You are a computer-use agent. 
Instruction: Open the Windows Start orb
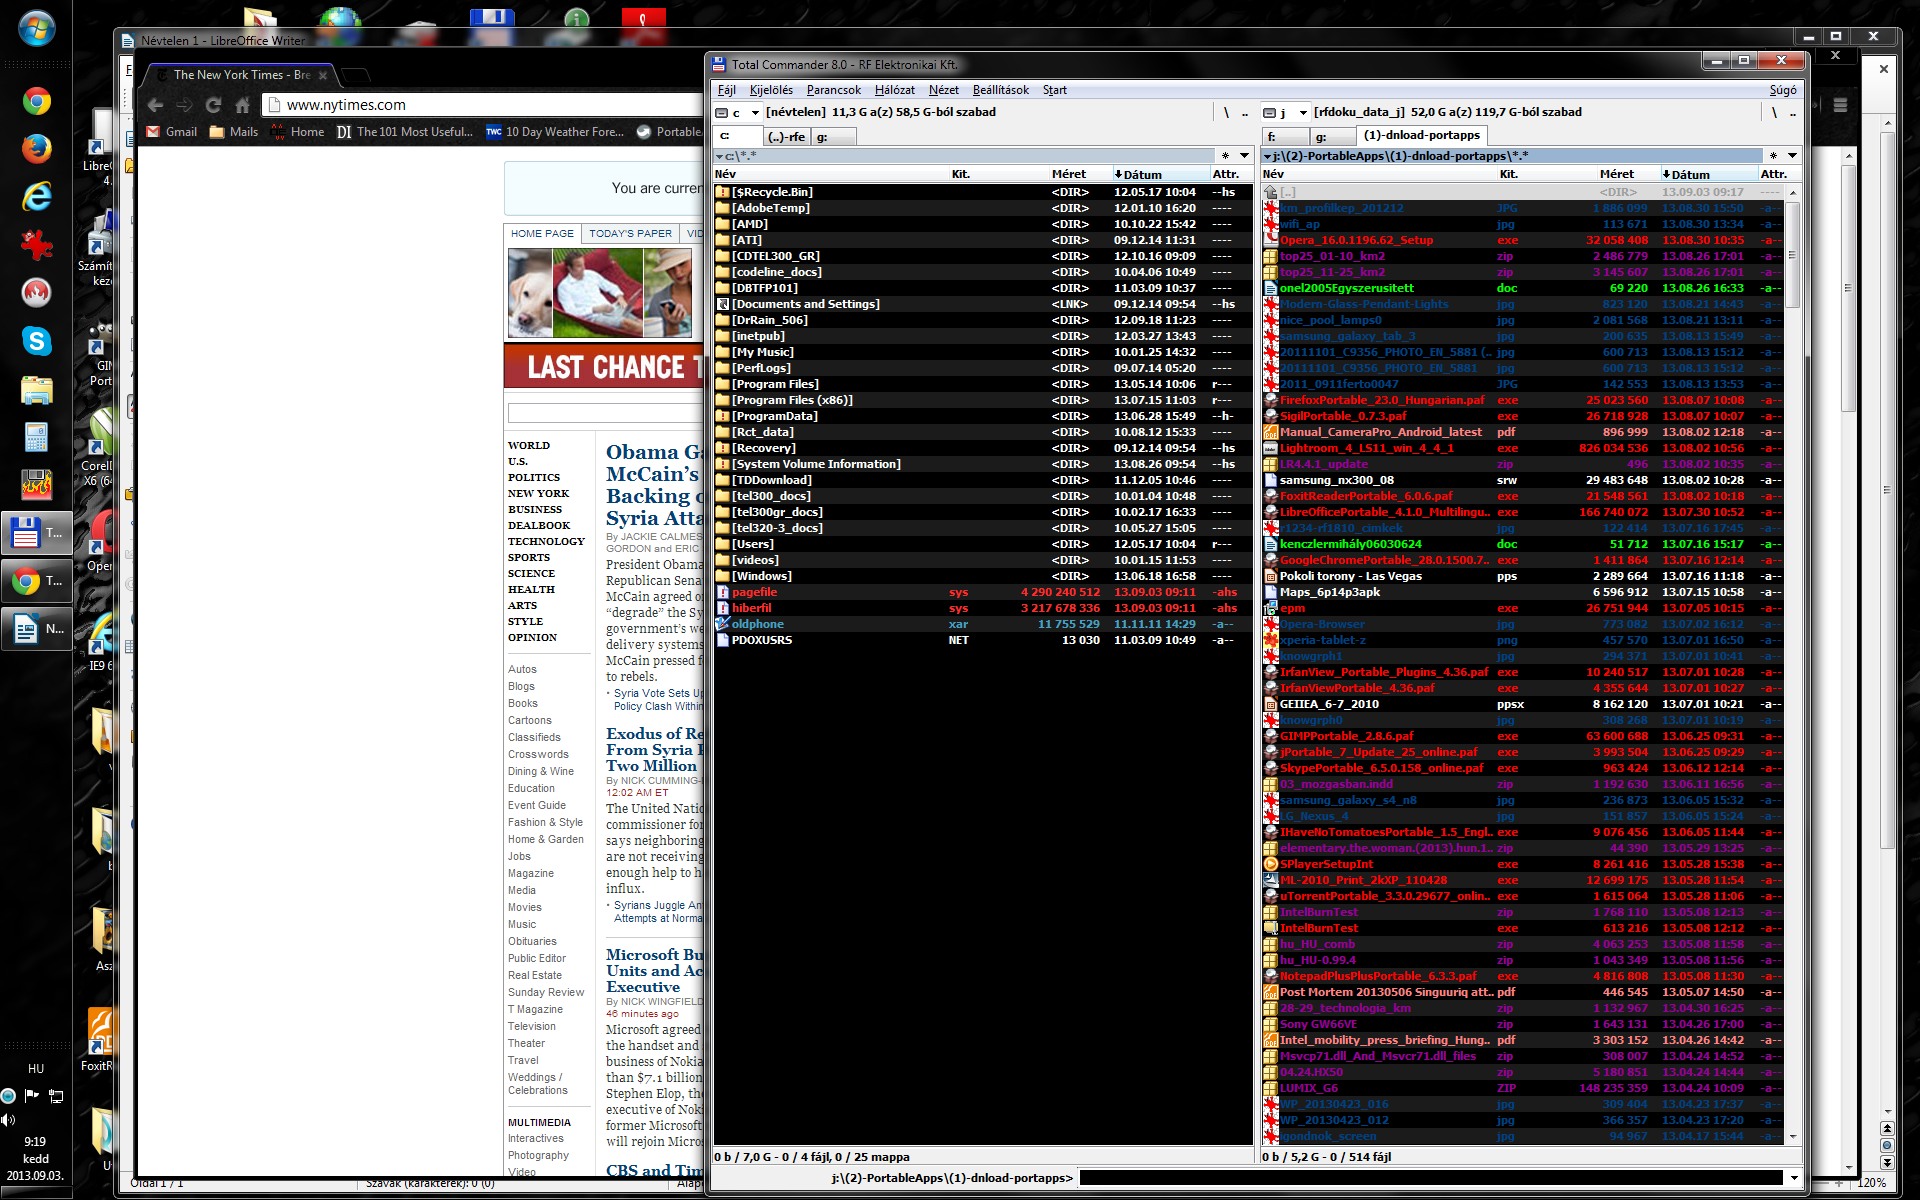click(37, 28)
